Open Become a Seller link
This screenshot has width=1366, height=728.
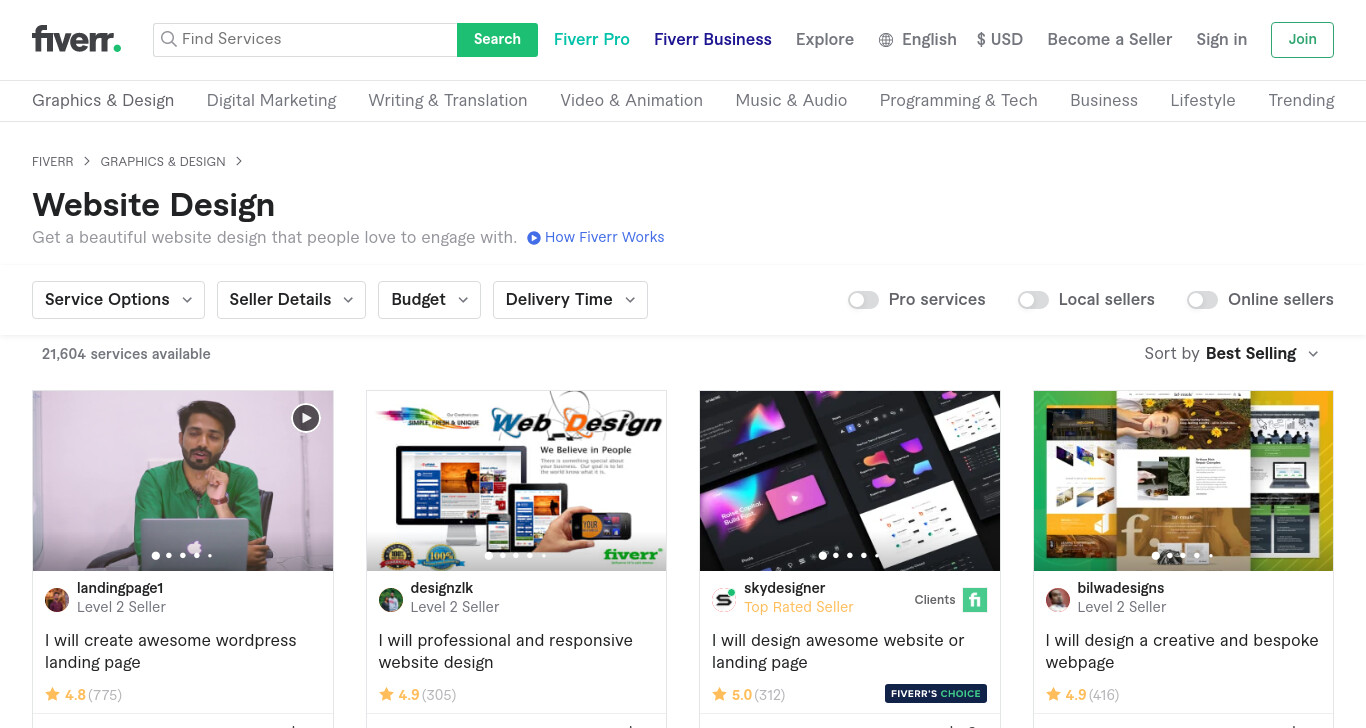[x=1109, y=40]
